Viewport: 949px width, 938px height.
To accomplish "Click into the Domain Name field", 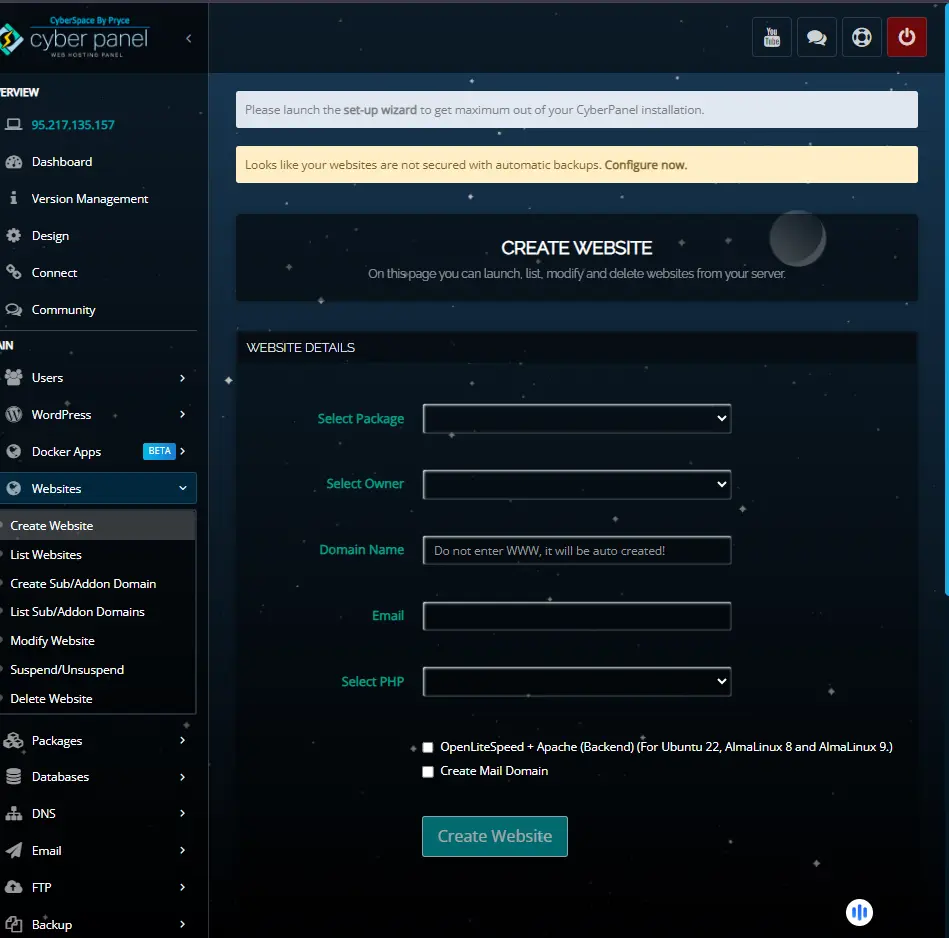I will tap(577, 550).
